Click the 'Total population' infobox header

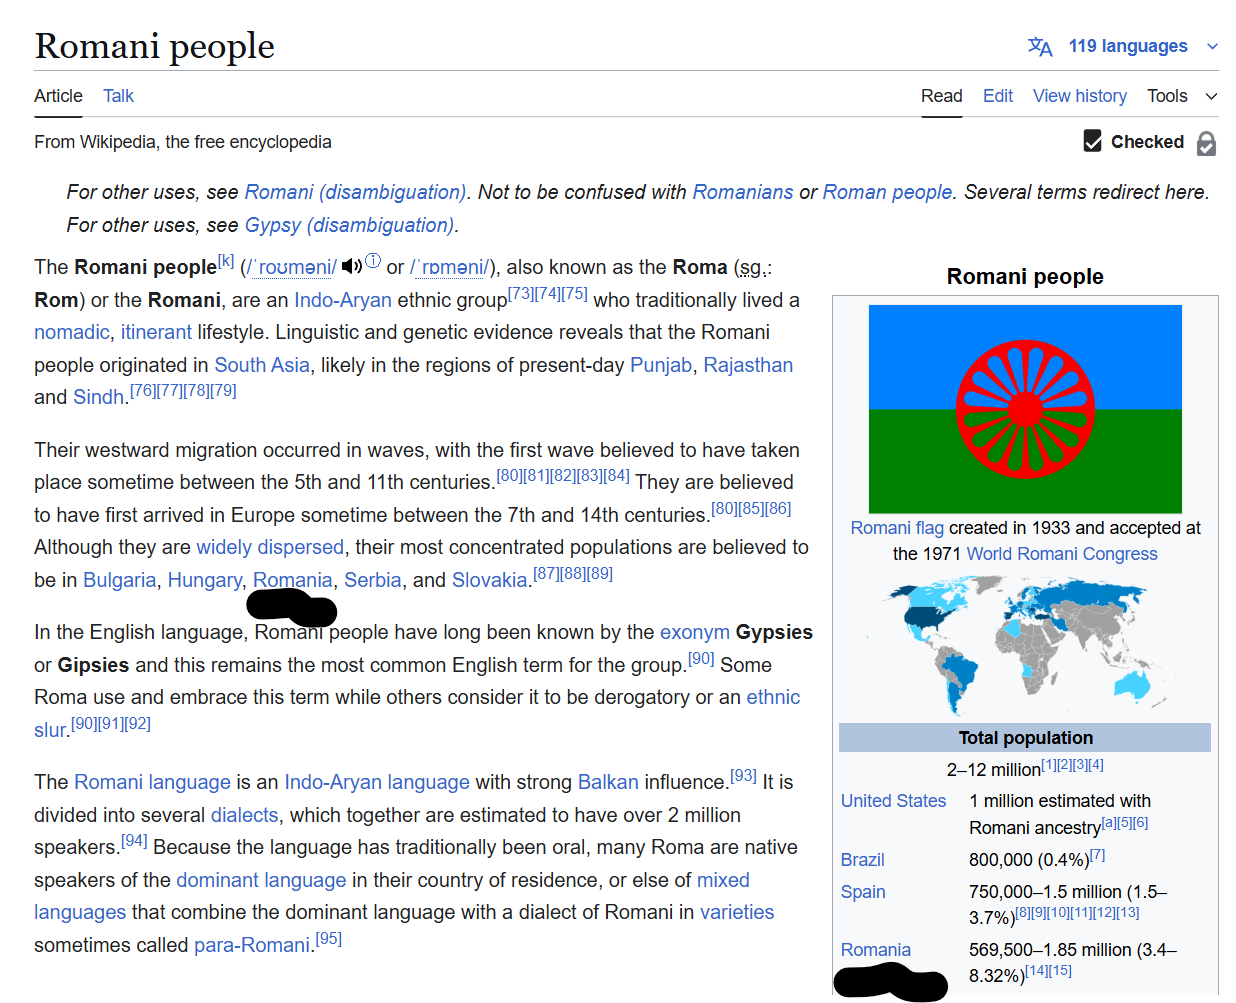(x=1025, y=738)
